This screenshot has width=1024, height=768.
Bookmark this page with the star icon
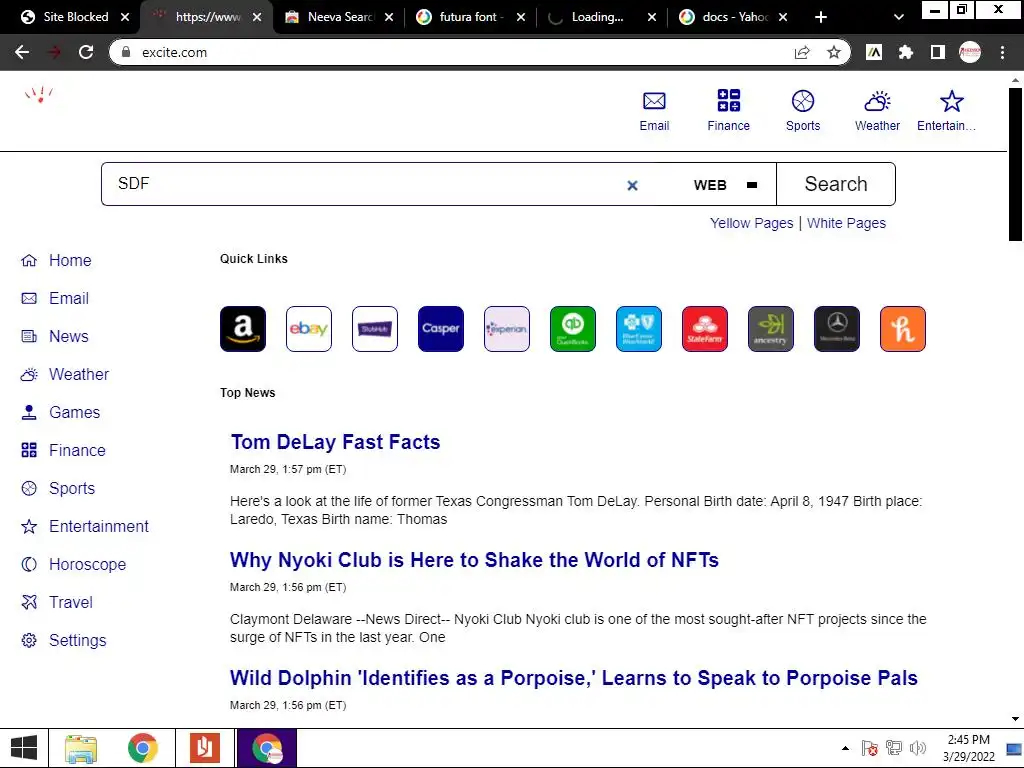click(x=834, y=52)
